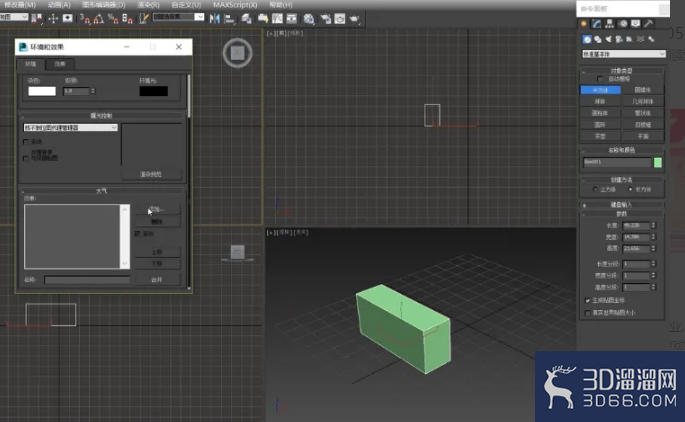Toggle the 自动栅格 AutoGrid checkbox
685x422 pixels.
tap(600, 79)
